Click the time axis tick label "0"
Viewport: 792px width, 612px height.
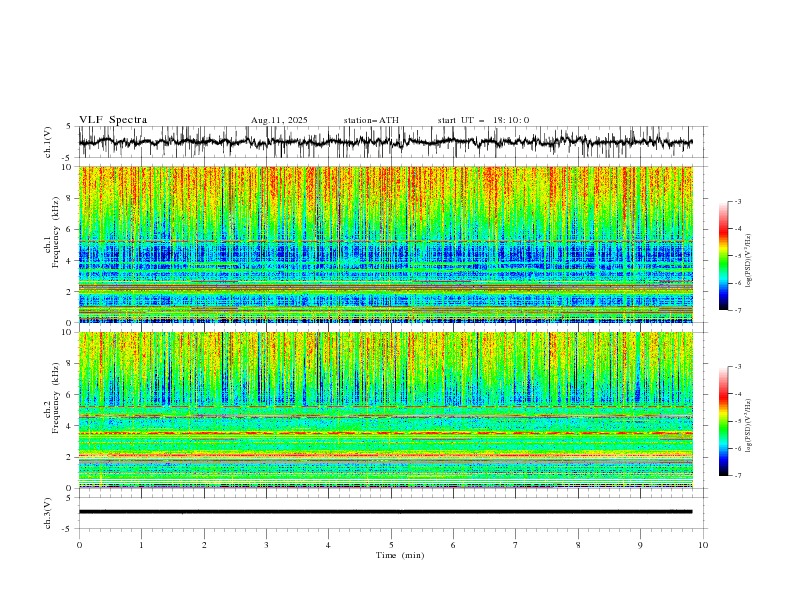tap(79, 545)
